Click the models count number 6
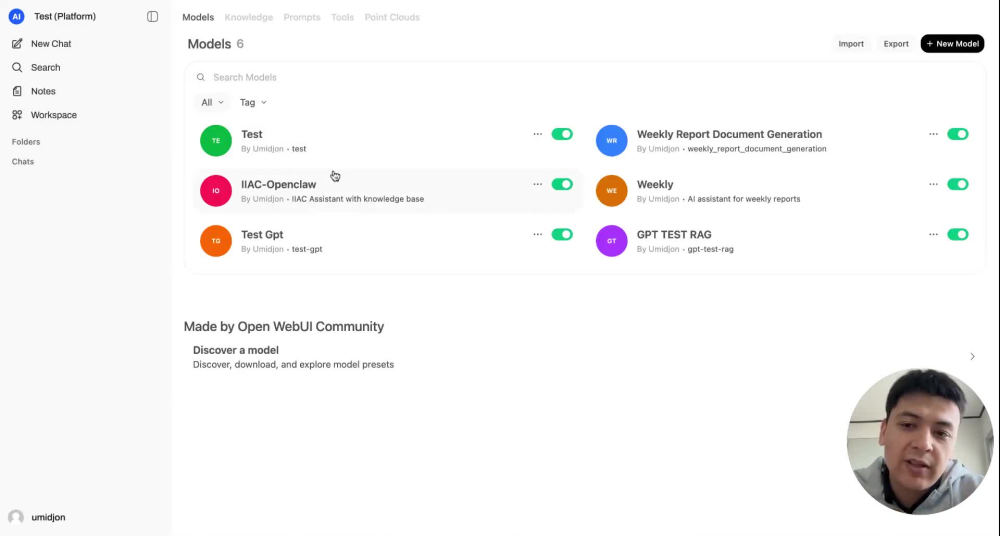Viewport: 1000px width, 536px height. [x=240, y=44]
